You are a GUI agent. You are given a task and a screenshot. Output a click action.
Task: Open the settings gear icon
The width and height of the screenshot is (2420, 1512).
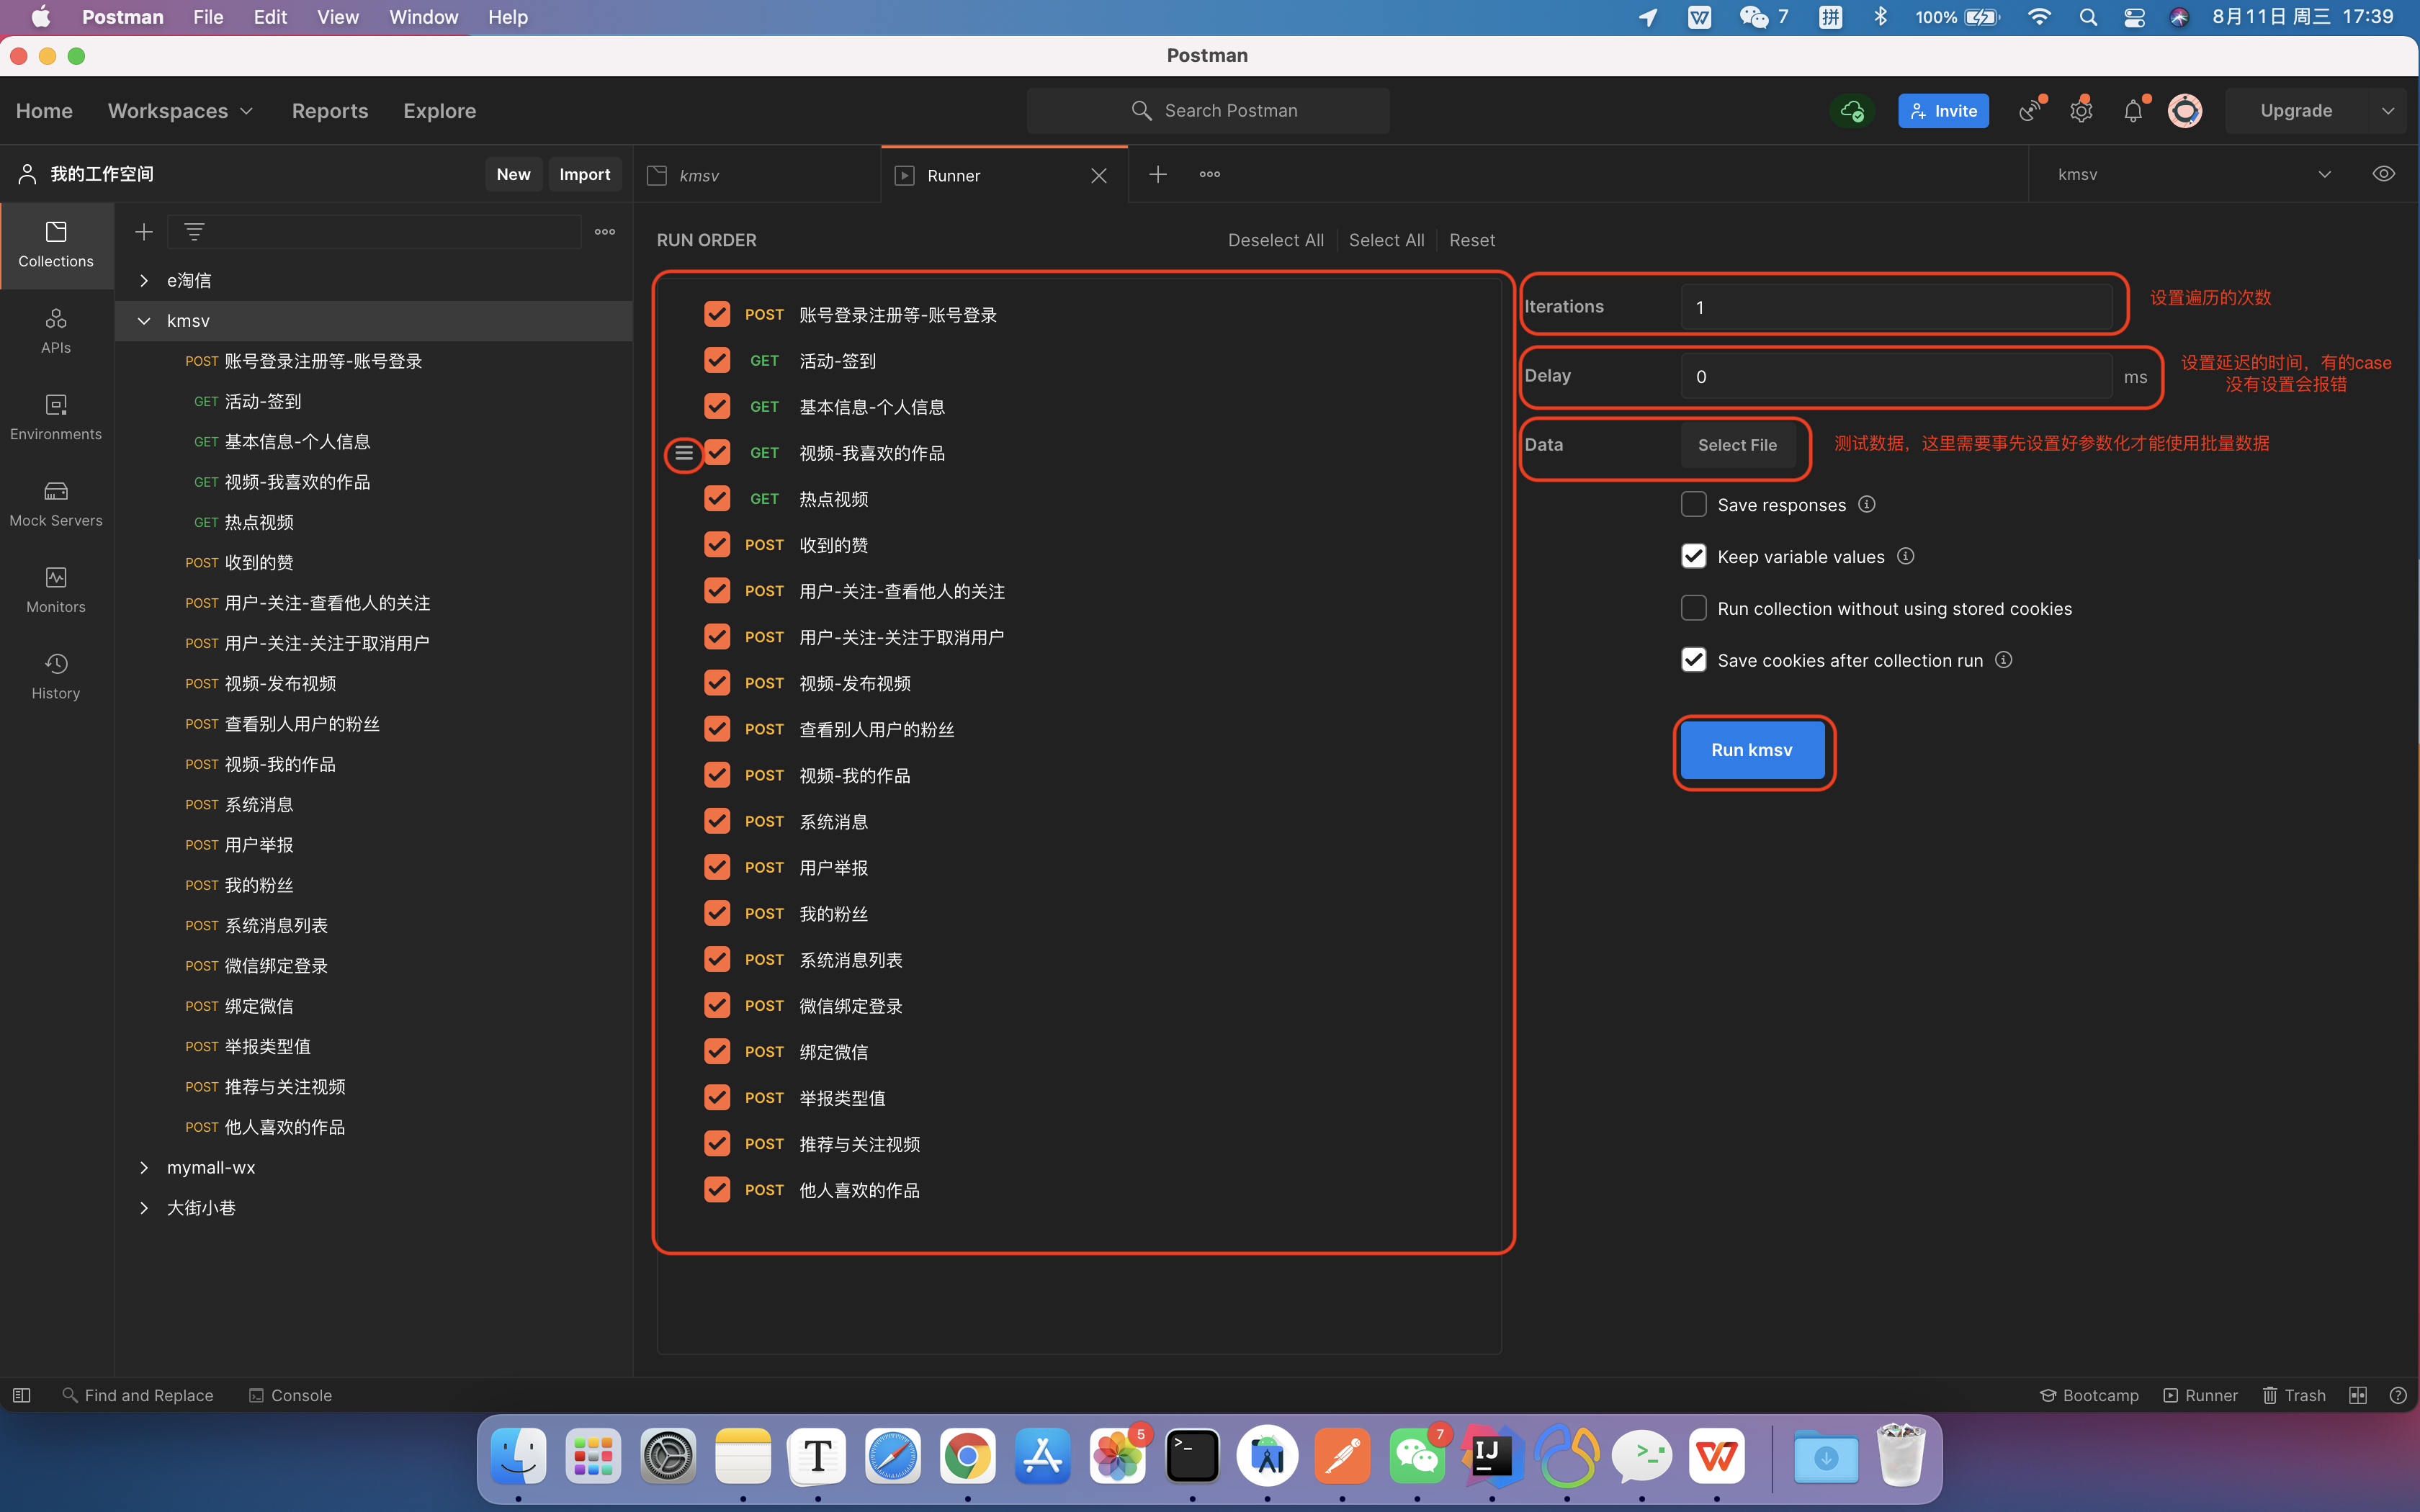click(x=2081, y=111)
